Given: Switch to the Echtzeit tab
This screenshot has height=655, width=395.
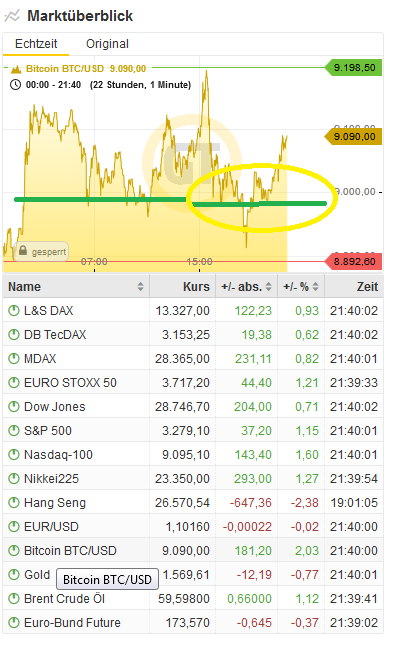Looking at the screenshot, I should tap(36, 44).
